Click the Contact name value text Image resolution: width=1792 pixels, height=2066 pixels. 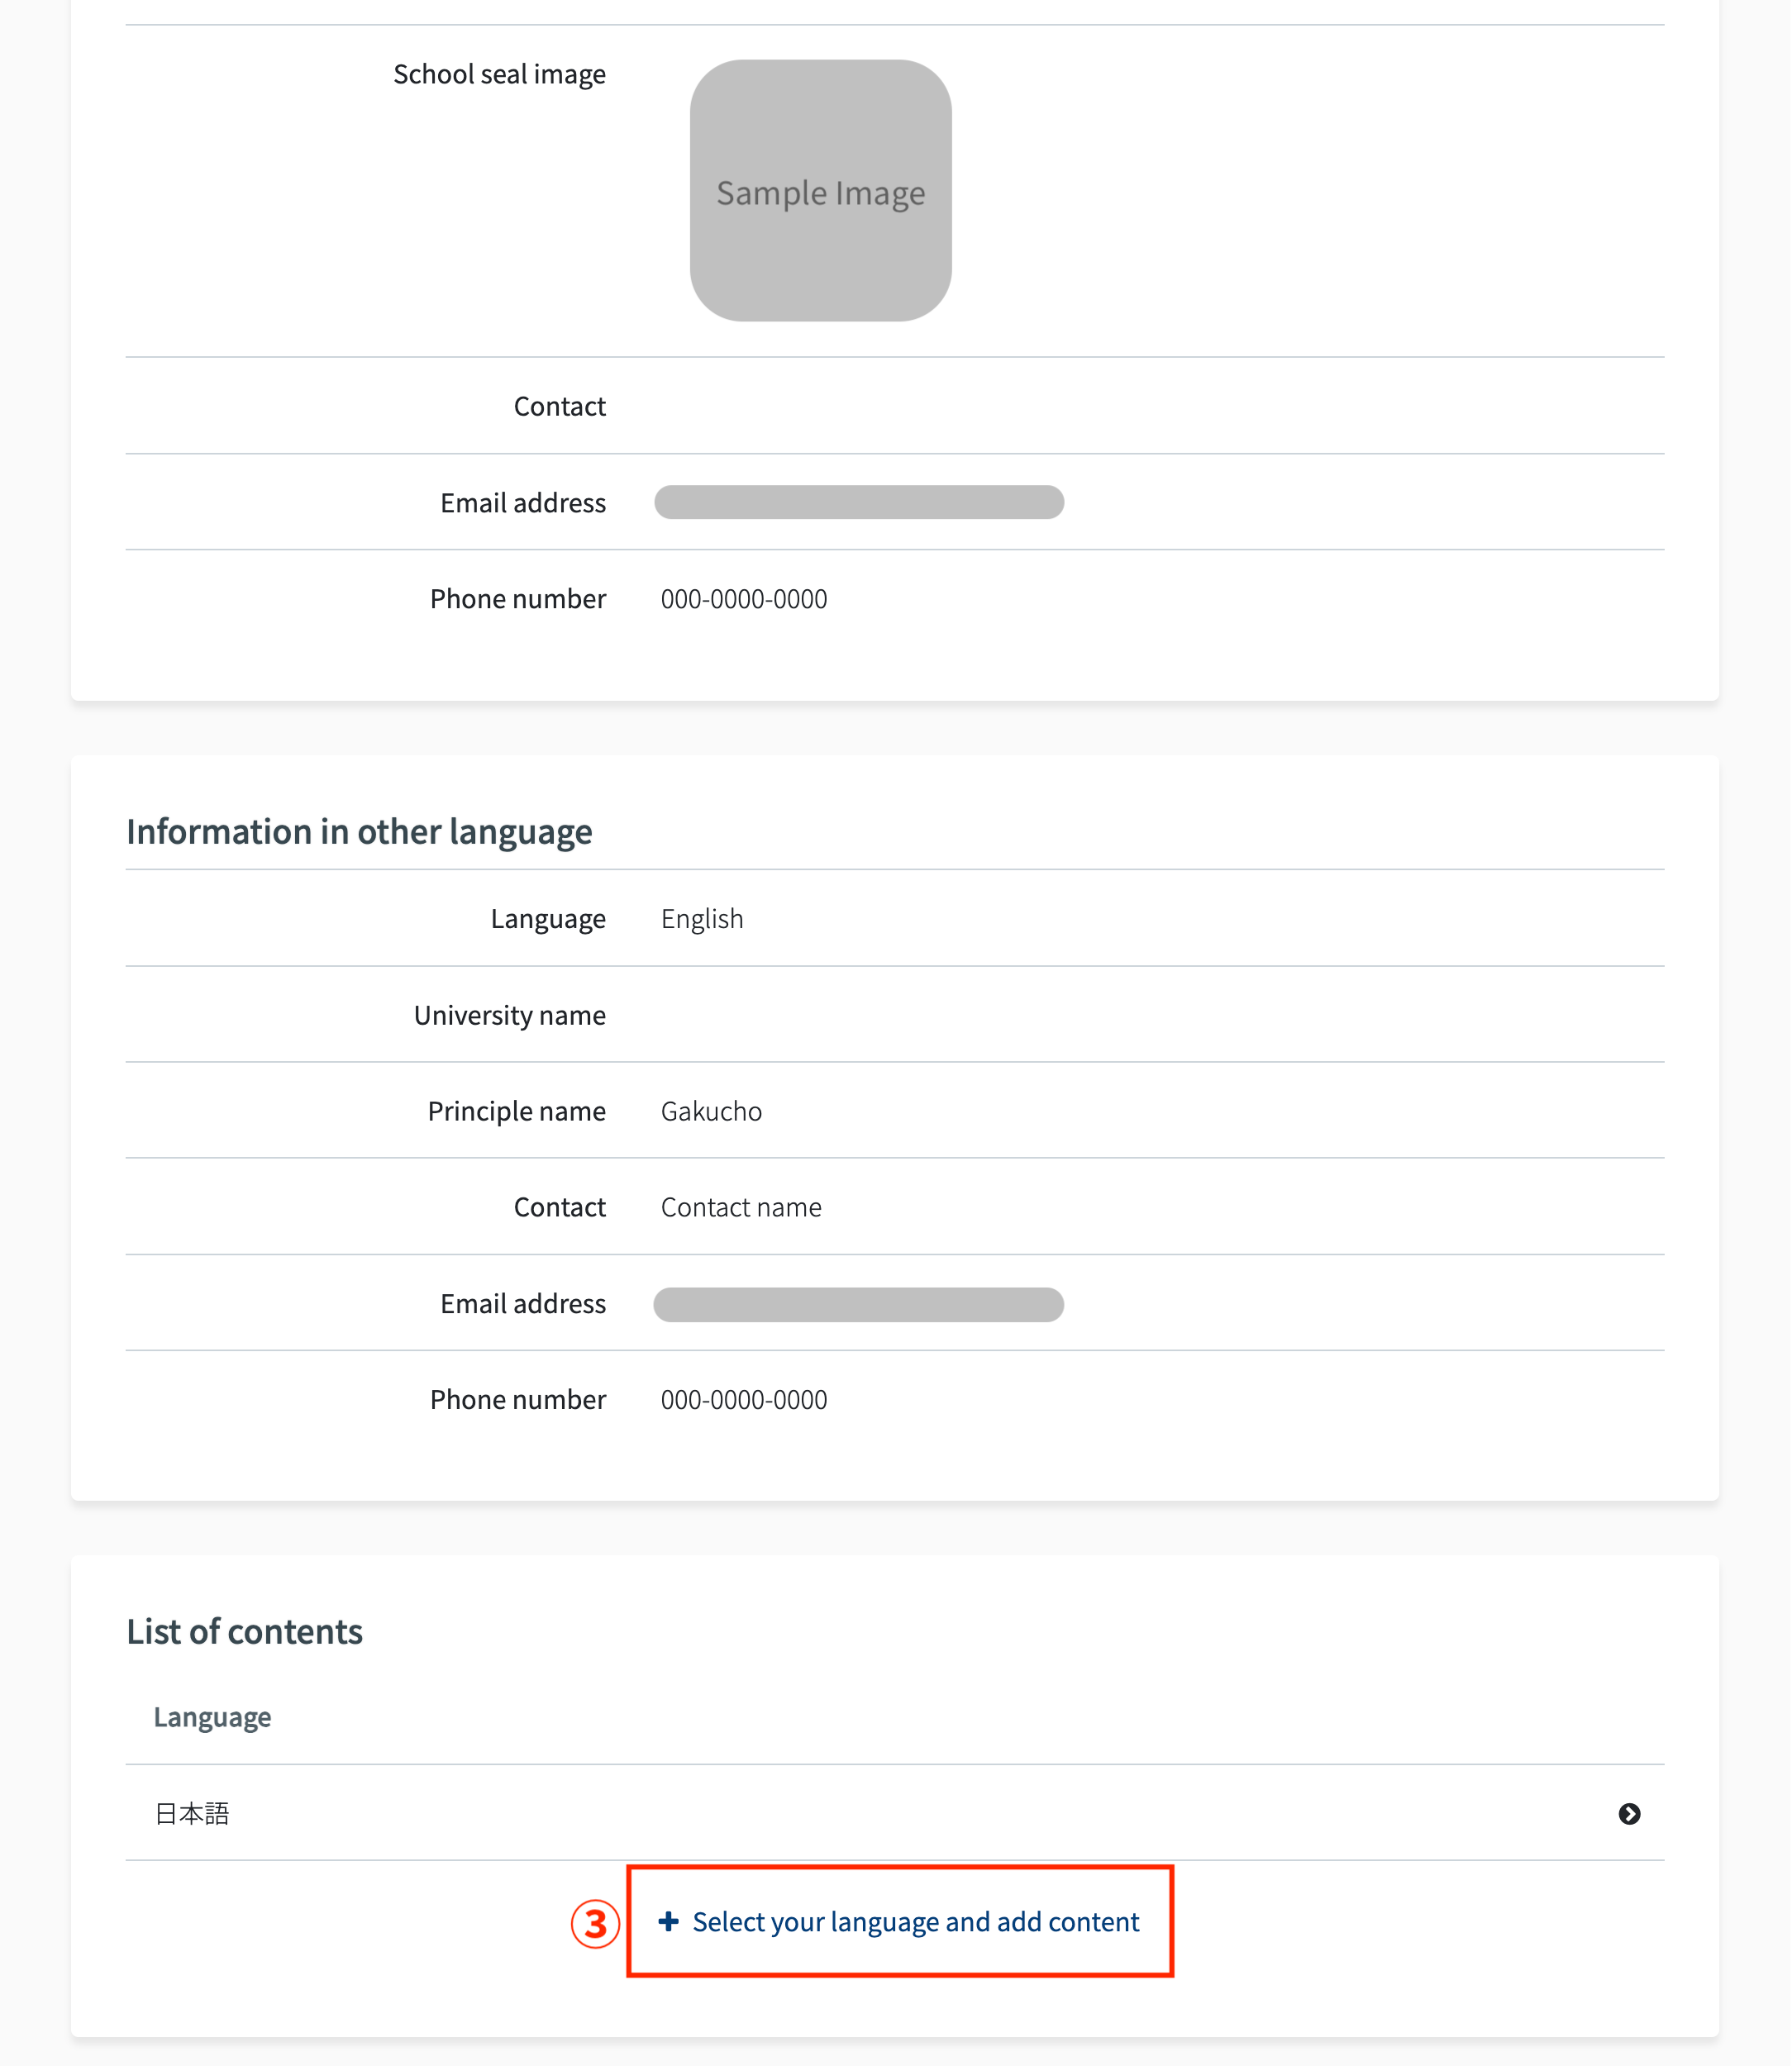click(741, 1207)
